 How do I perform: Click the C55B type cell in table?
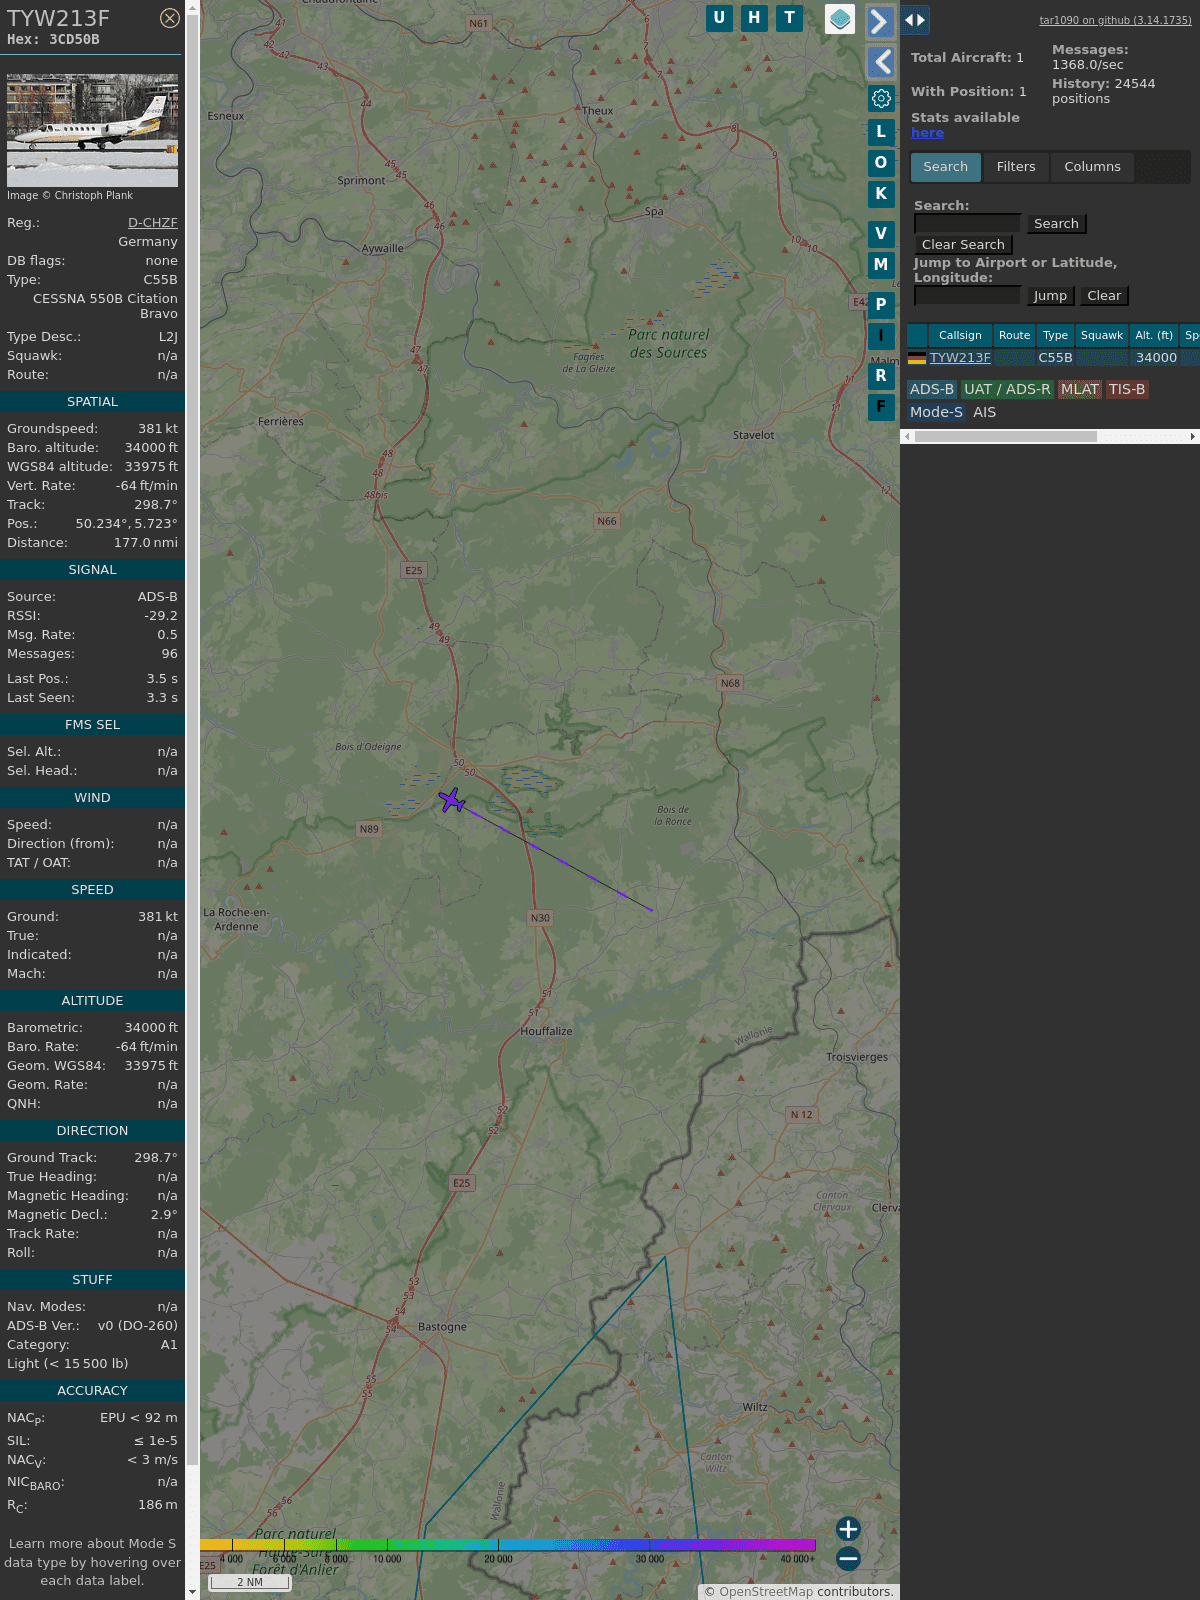click(1055, 358)
